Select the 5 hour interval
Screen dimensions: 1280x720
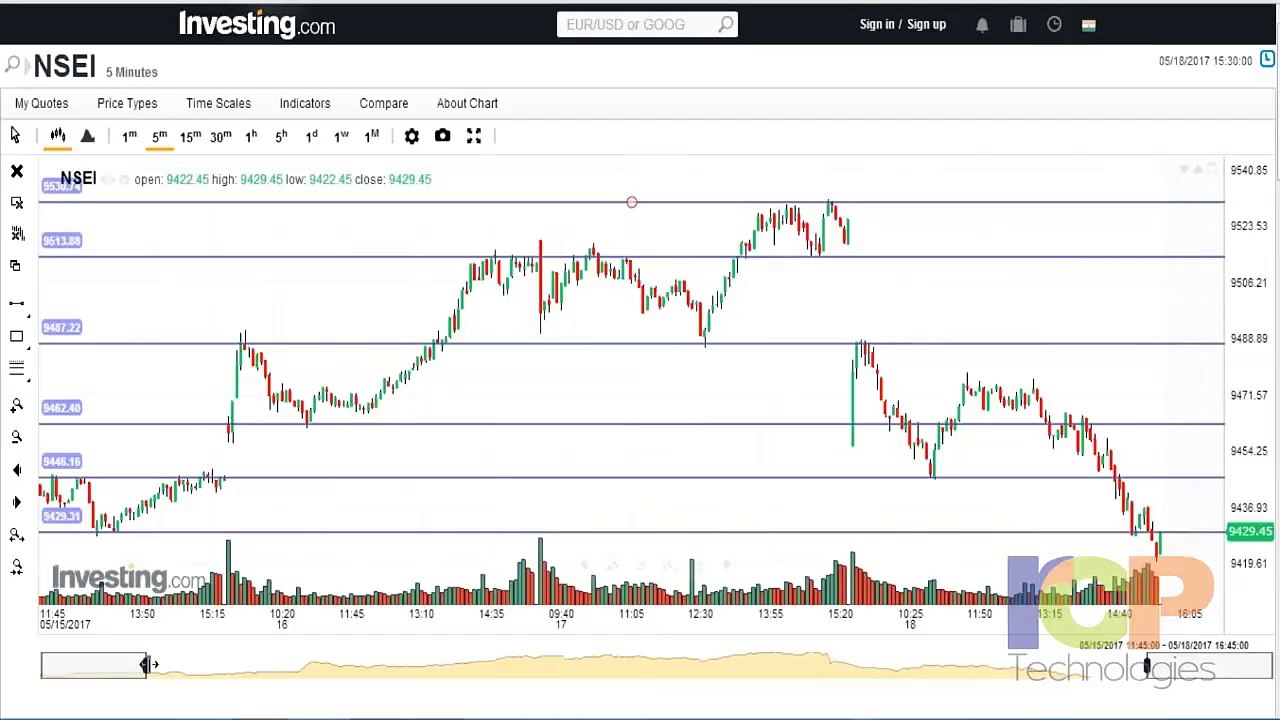click(281, 136)
